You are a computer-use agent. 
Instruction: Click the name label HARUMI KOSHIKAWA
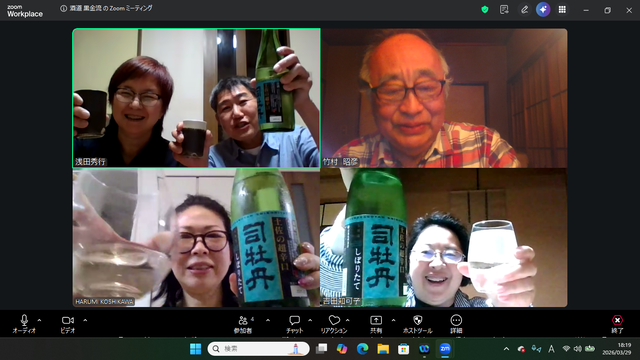104,302
